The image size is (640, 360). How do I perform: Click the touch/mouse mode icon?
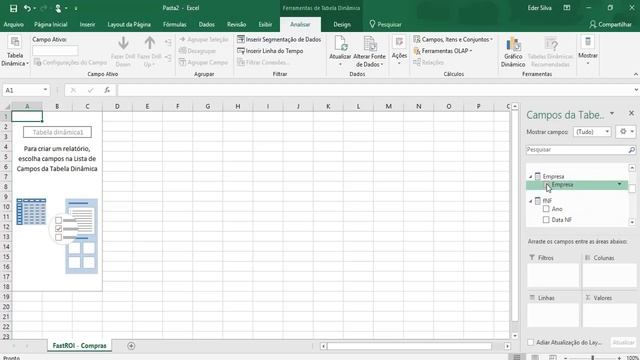click(59, 8)
